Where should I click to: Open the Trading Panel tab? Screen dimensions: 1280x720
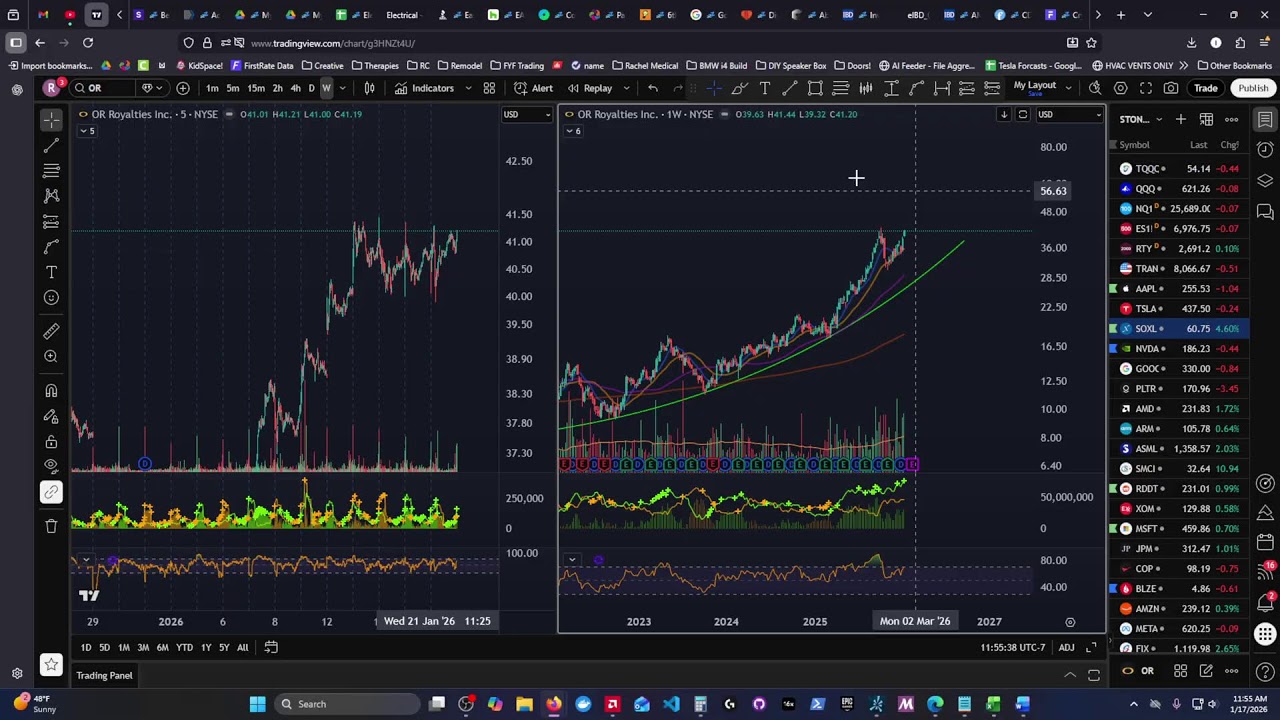(104, 675)
